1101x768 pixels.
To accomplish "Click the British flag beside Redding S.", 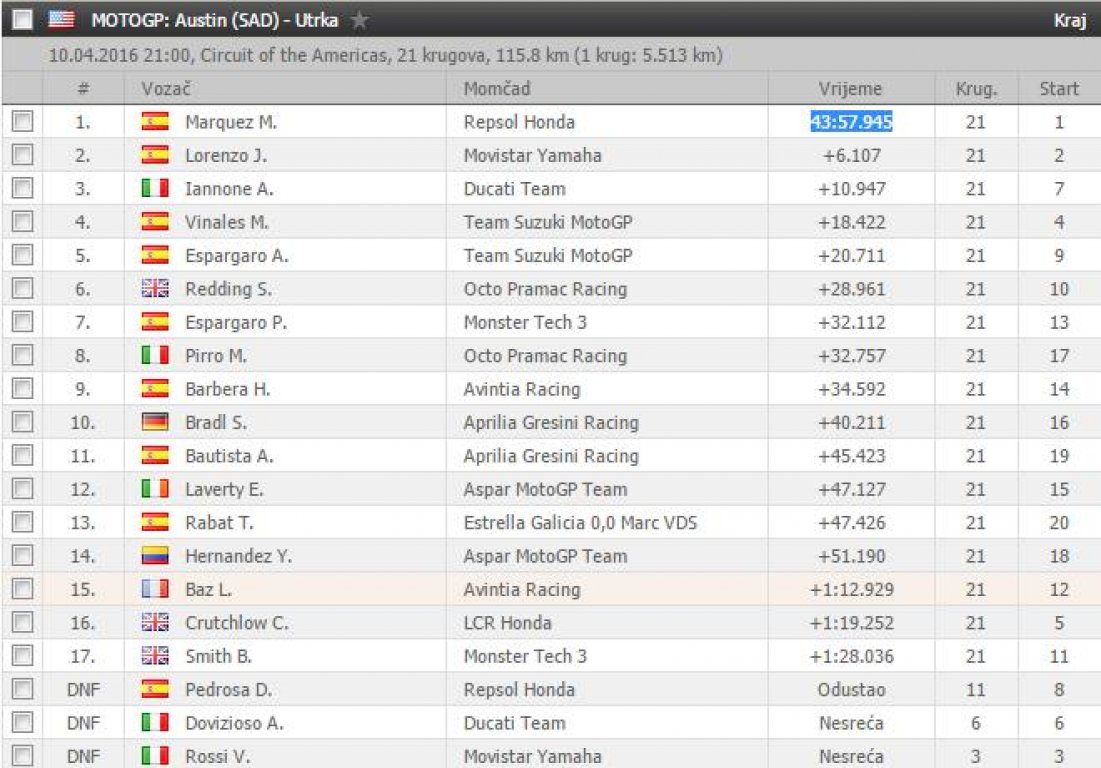I will pos(155,289).
